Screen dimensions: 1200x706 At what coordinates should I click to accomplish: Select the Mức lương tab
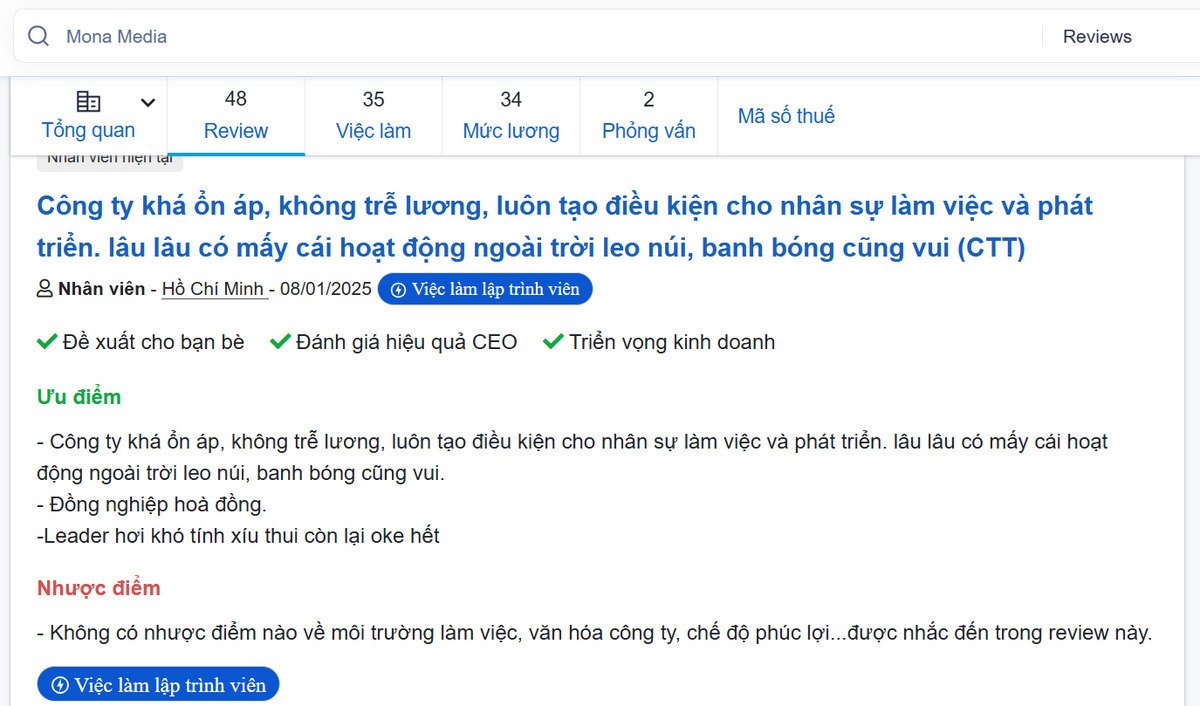point(511,116)
